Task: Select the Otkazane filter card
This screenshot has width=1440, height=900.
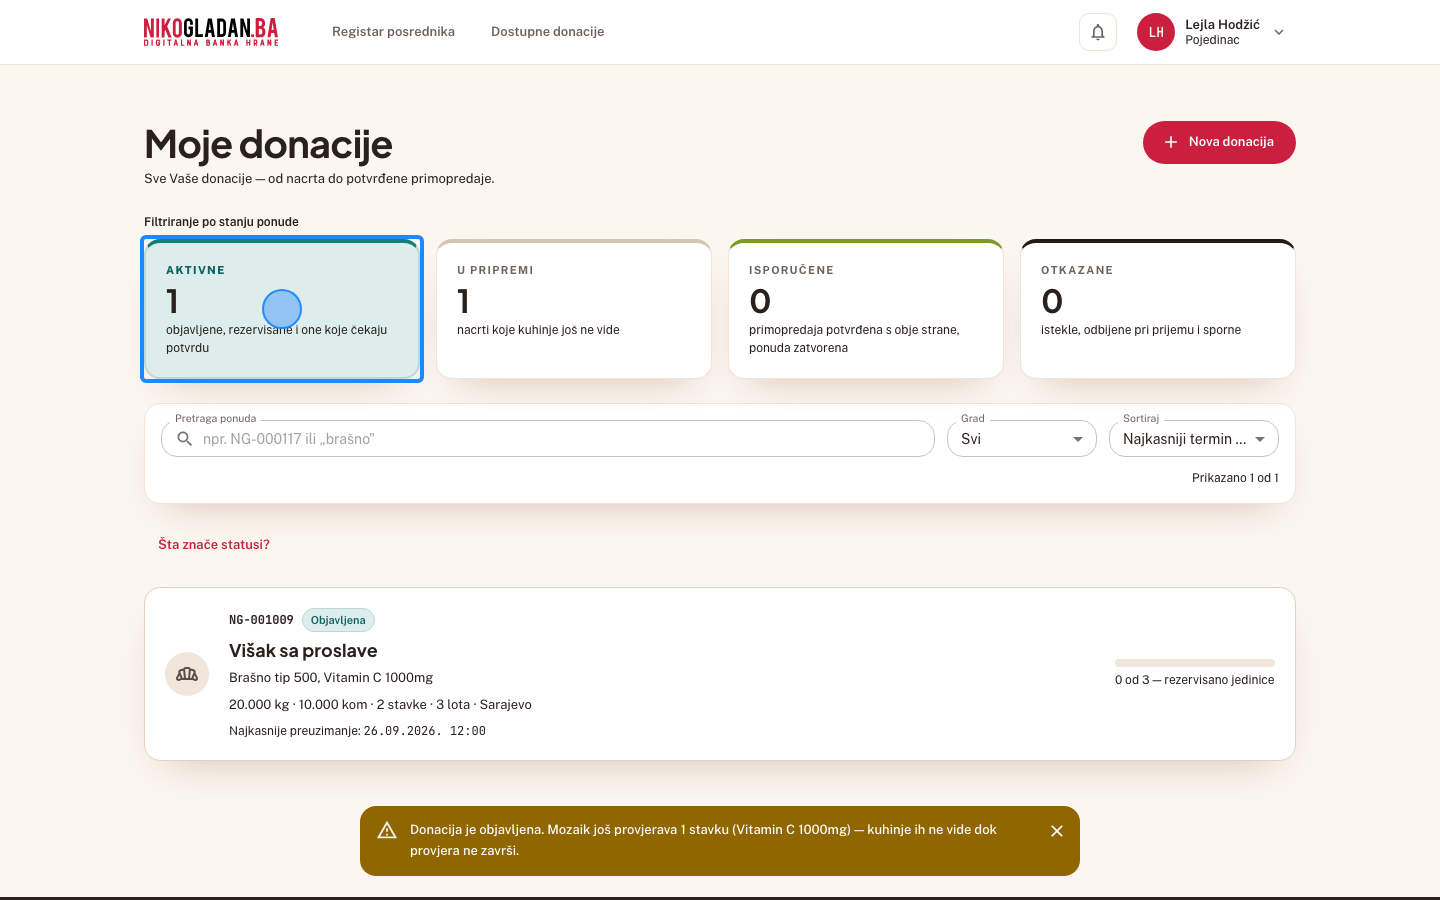Action: click(x=1158, y=309)
